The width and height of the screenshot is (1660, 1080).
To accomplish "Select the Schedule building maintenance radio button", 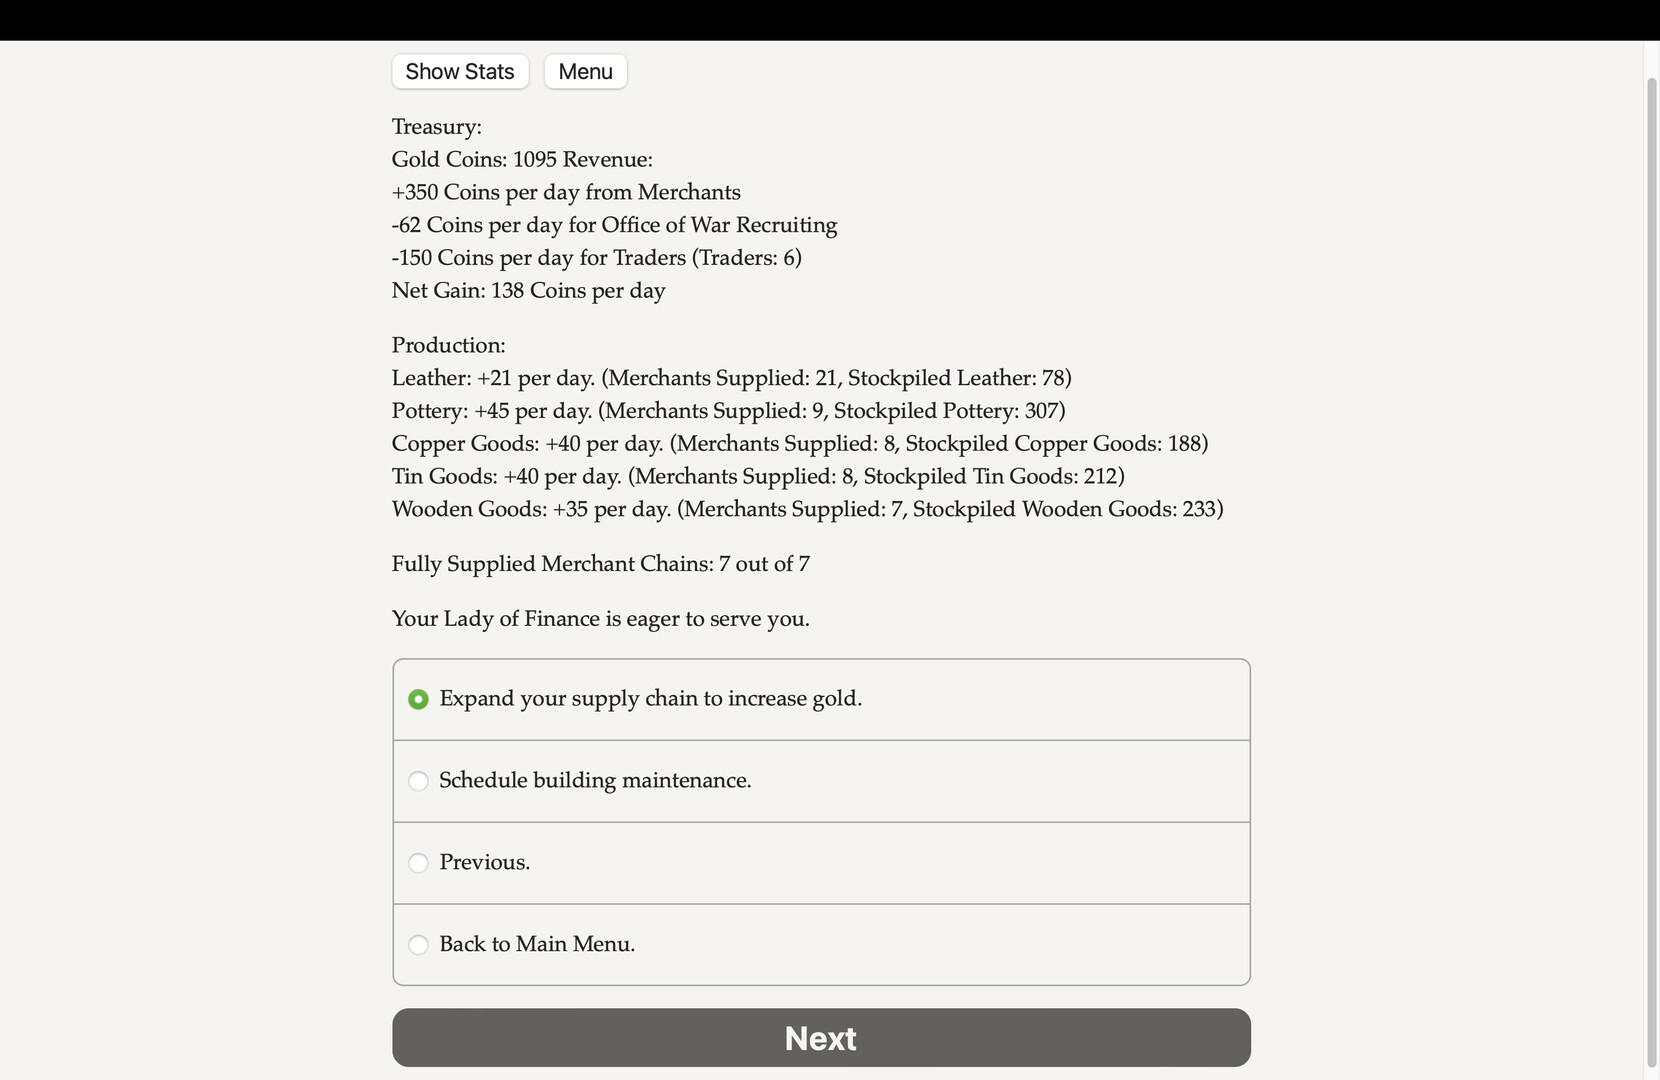I will [418, 781].
